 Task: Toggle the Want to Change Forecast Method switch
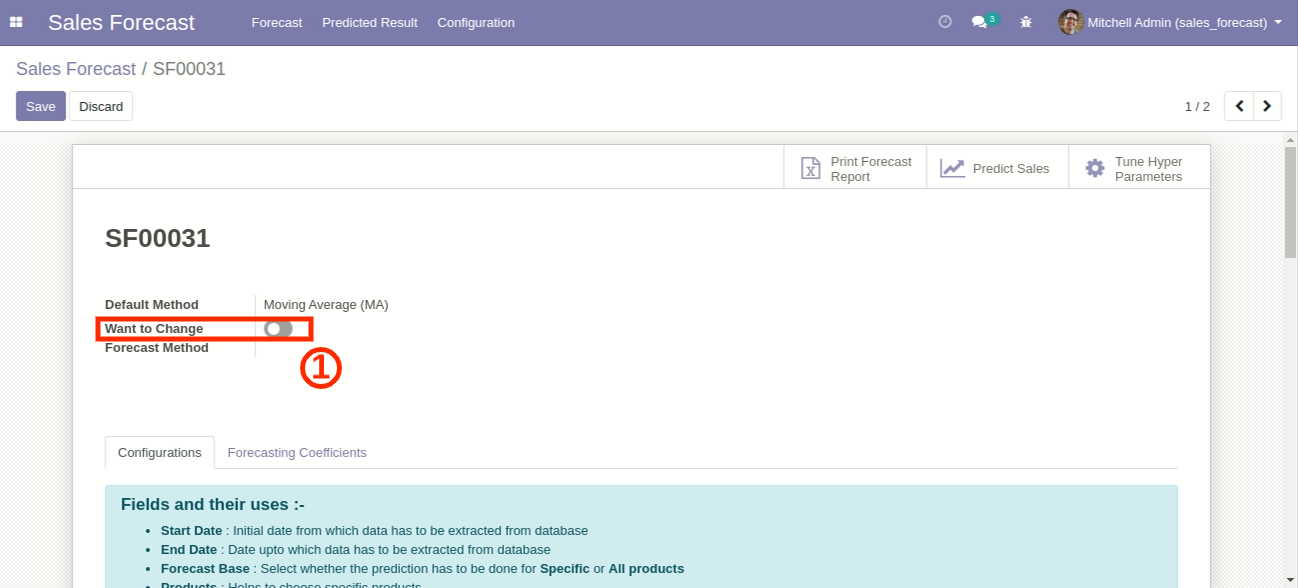(278, 329)
